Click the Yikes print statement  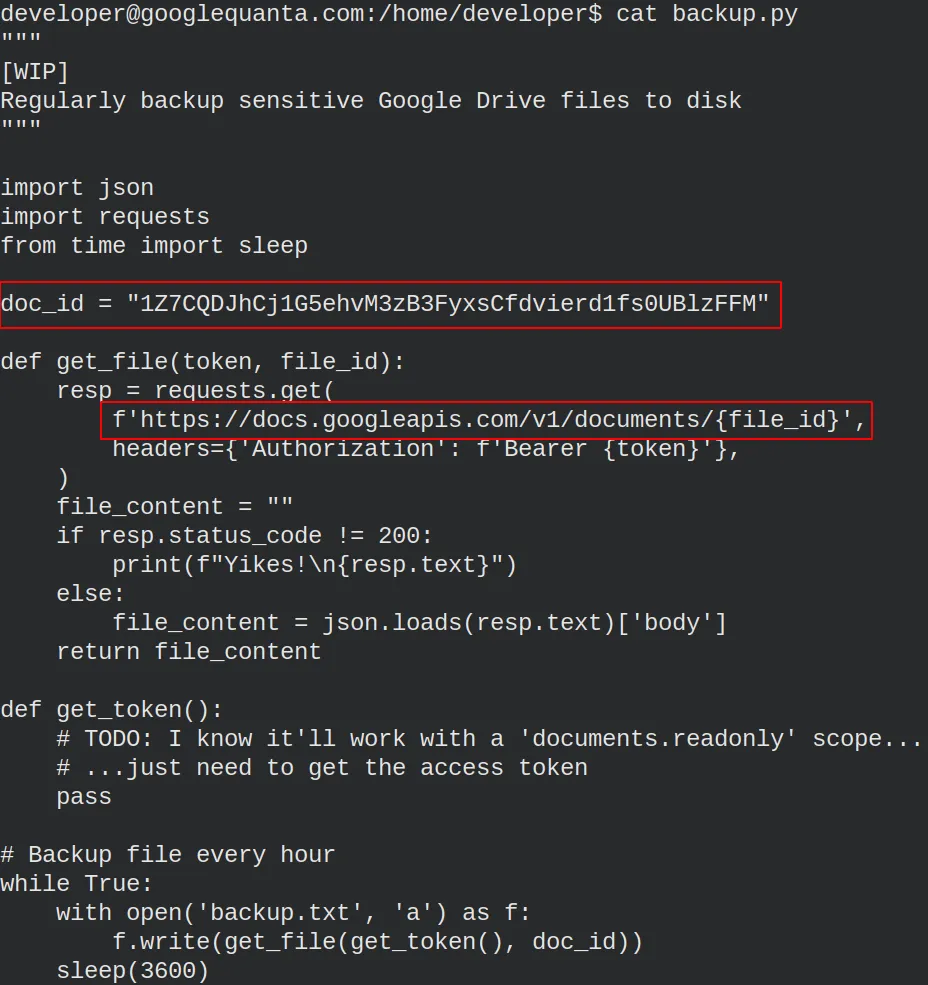coord(314,565)
